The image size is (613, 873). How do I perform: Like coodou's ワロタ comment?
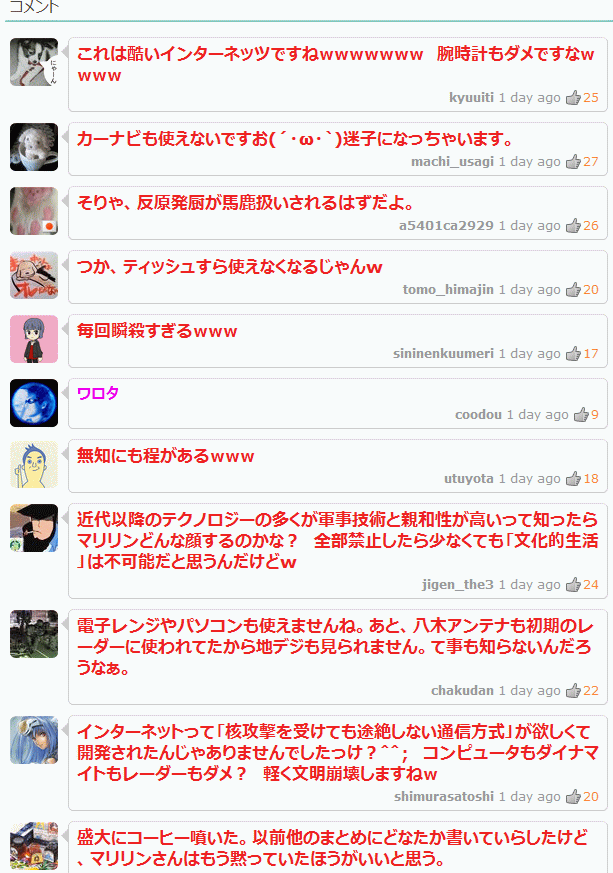pyautogui.click(x=581, y=415)
